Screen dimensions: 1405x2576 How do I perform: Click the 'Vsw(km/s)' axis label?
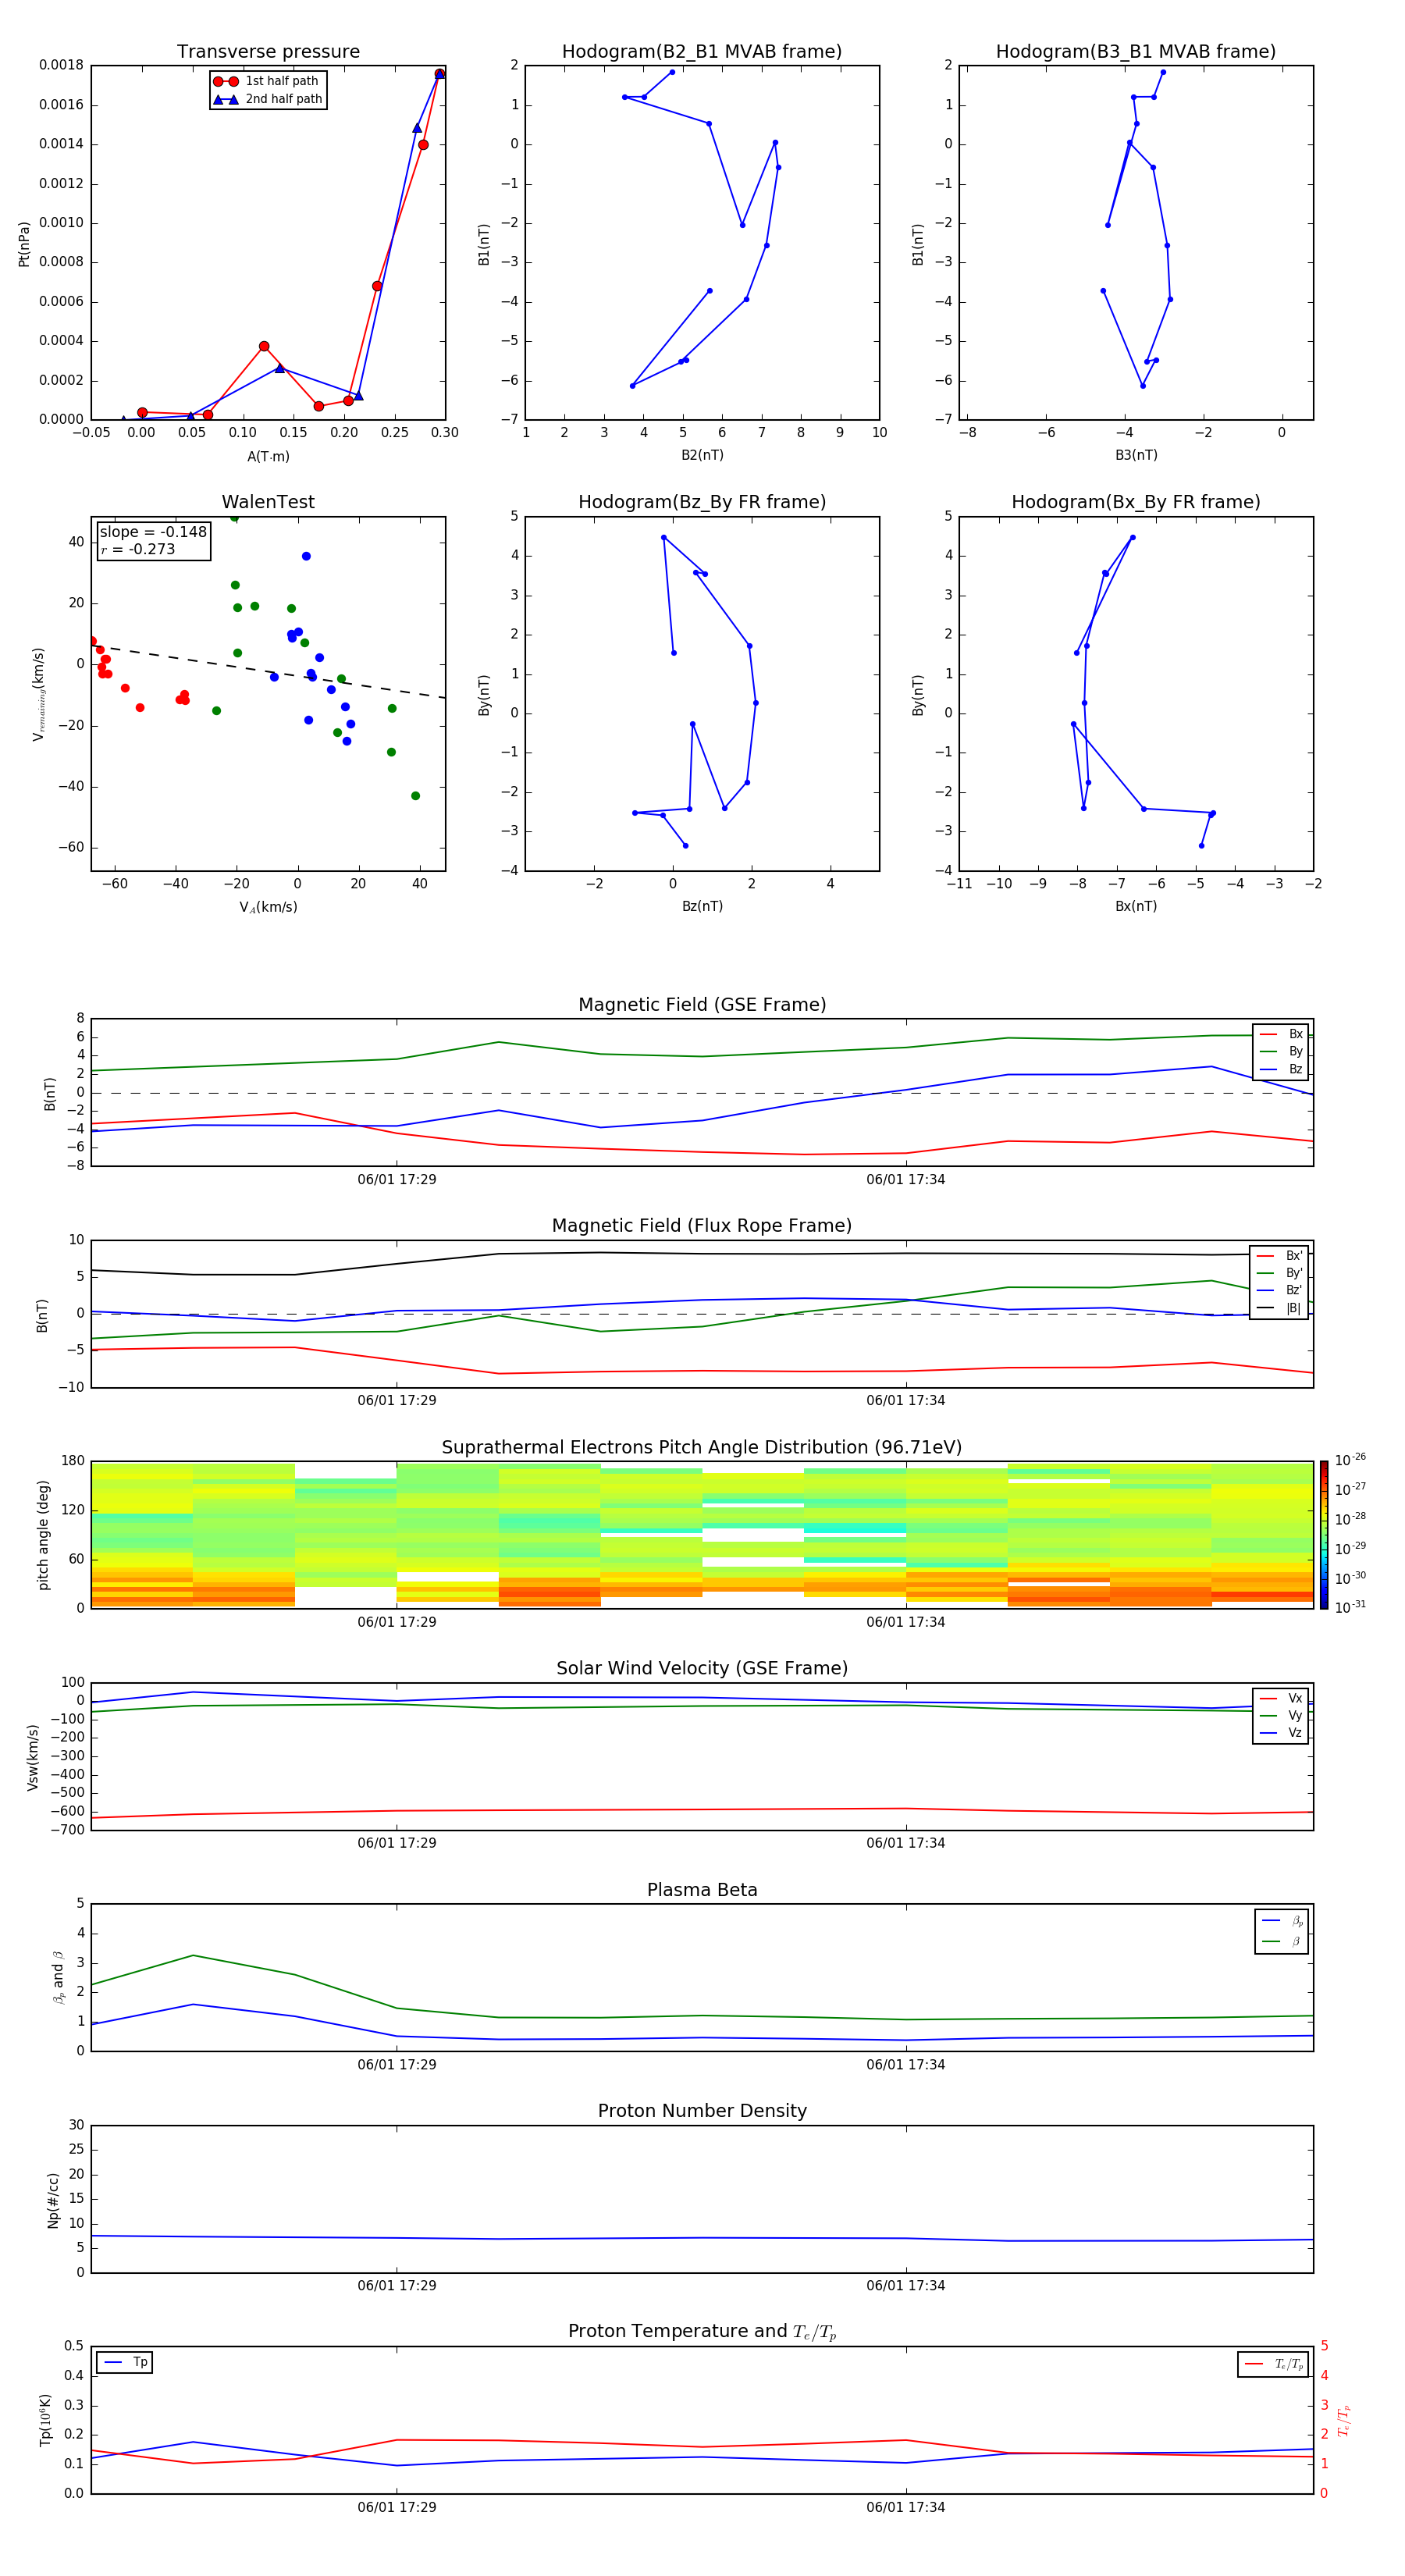tap(33, 1757)
